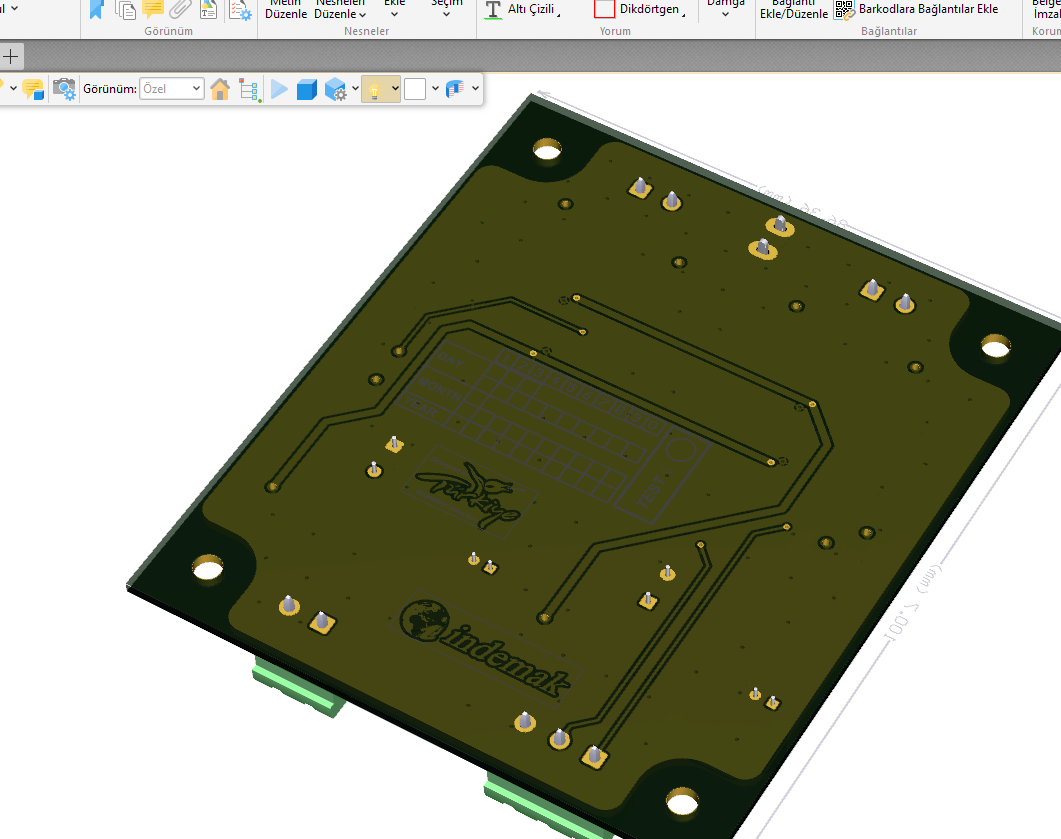Expand the render mode dropdown arrow
The height and width of the screenshot is (839, 1061).
point(355,89)
